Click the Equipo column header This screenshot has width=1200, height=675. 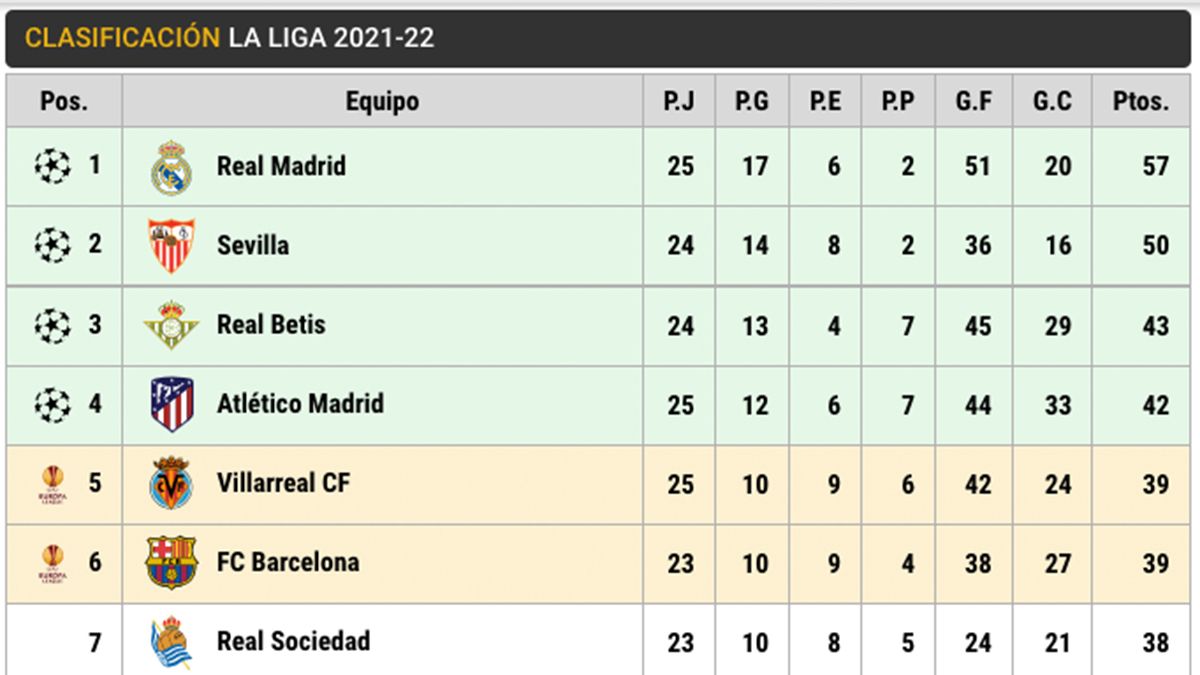[382, 101]
